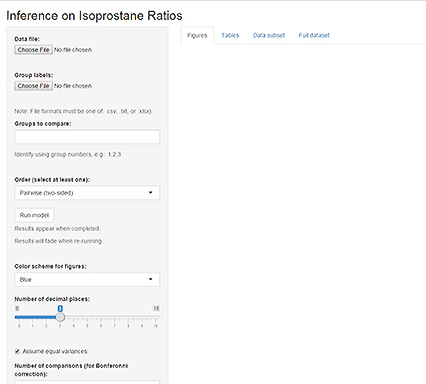Click the 'Results will fade when re-running' text
The height and width of the screenshot is (384, 426).
tap(58, 241)
